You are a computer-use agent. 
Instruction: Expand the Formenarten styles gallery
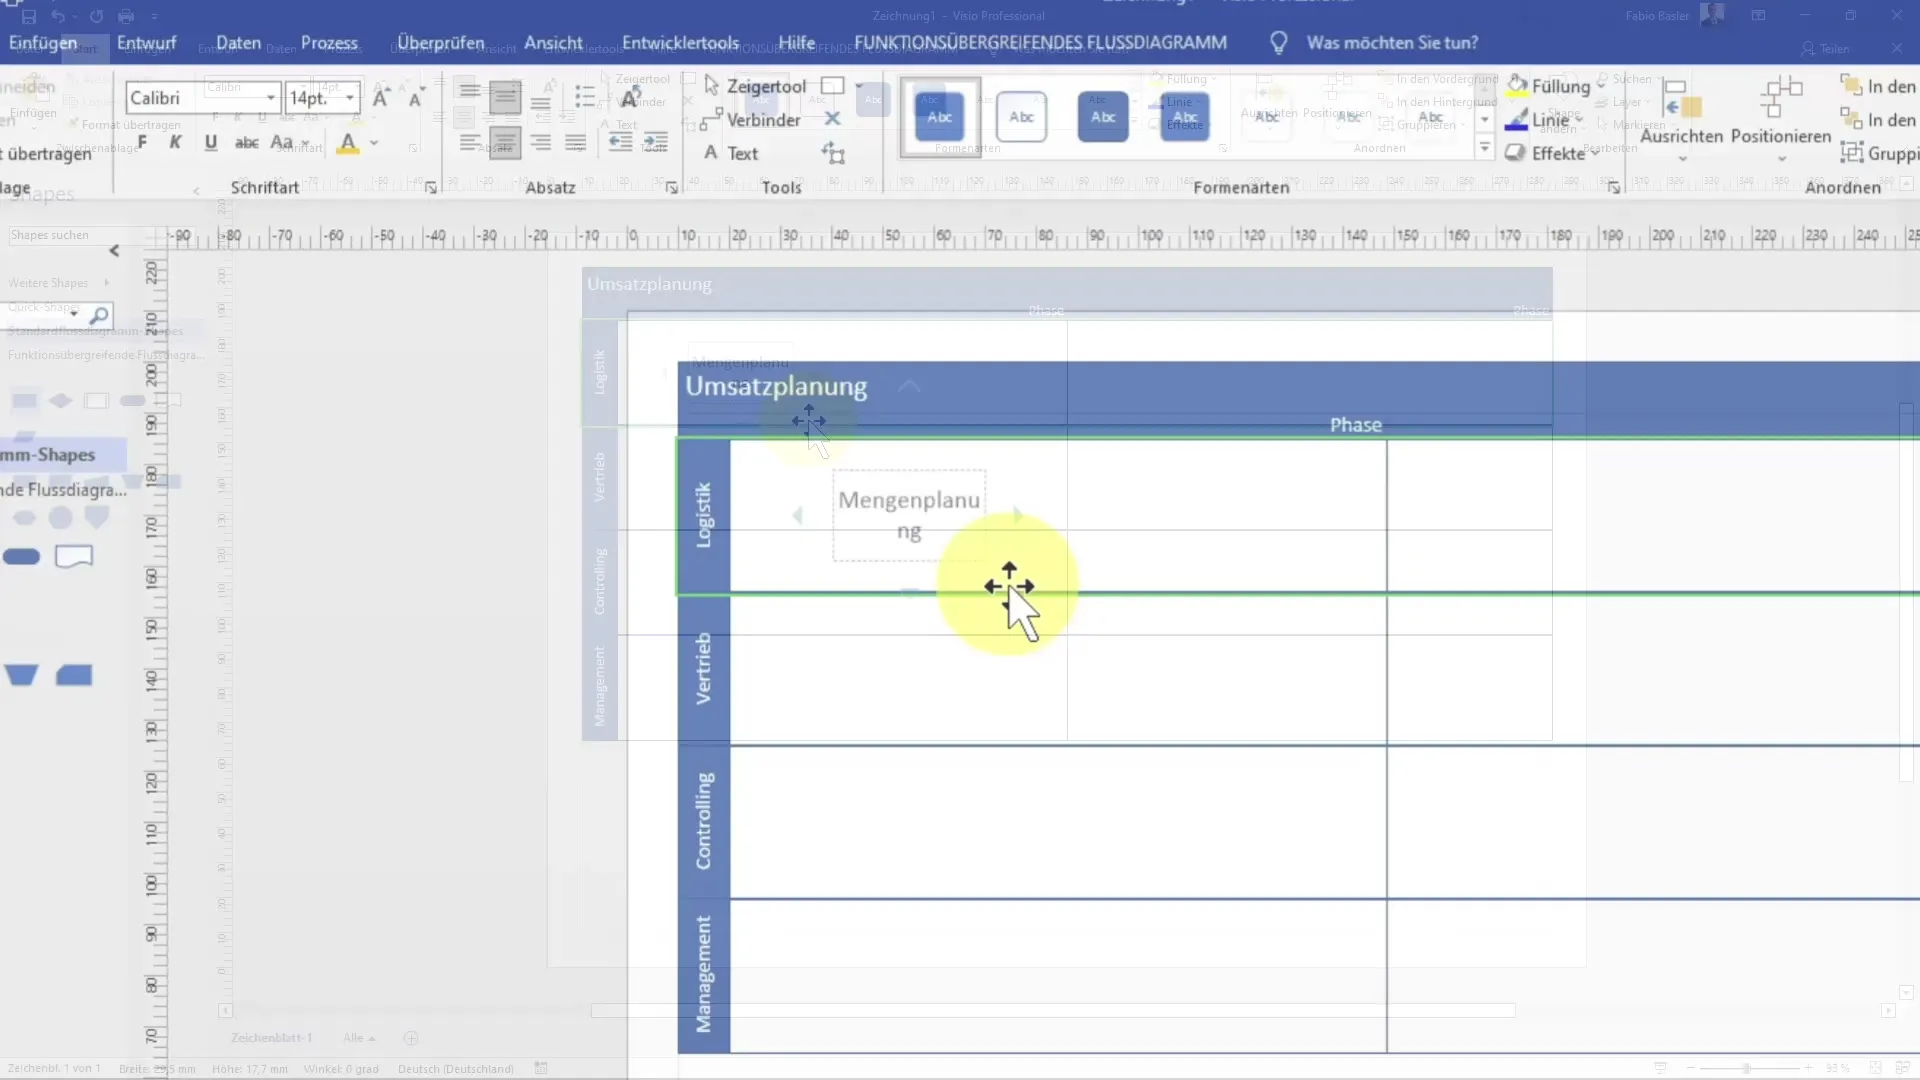point(1485,149)
